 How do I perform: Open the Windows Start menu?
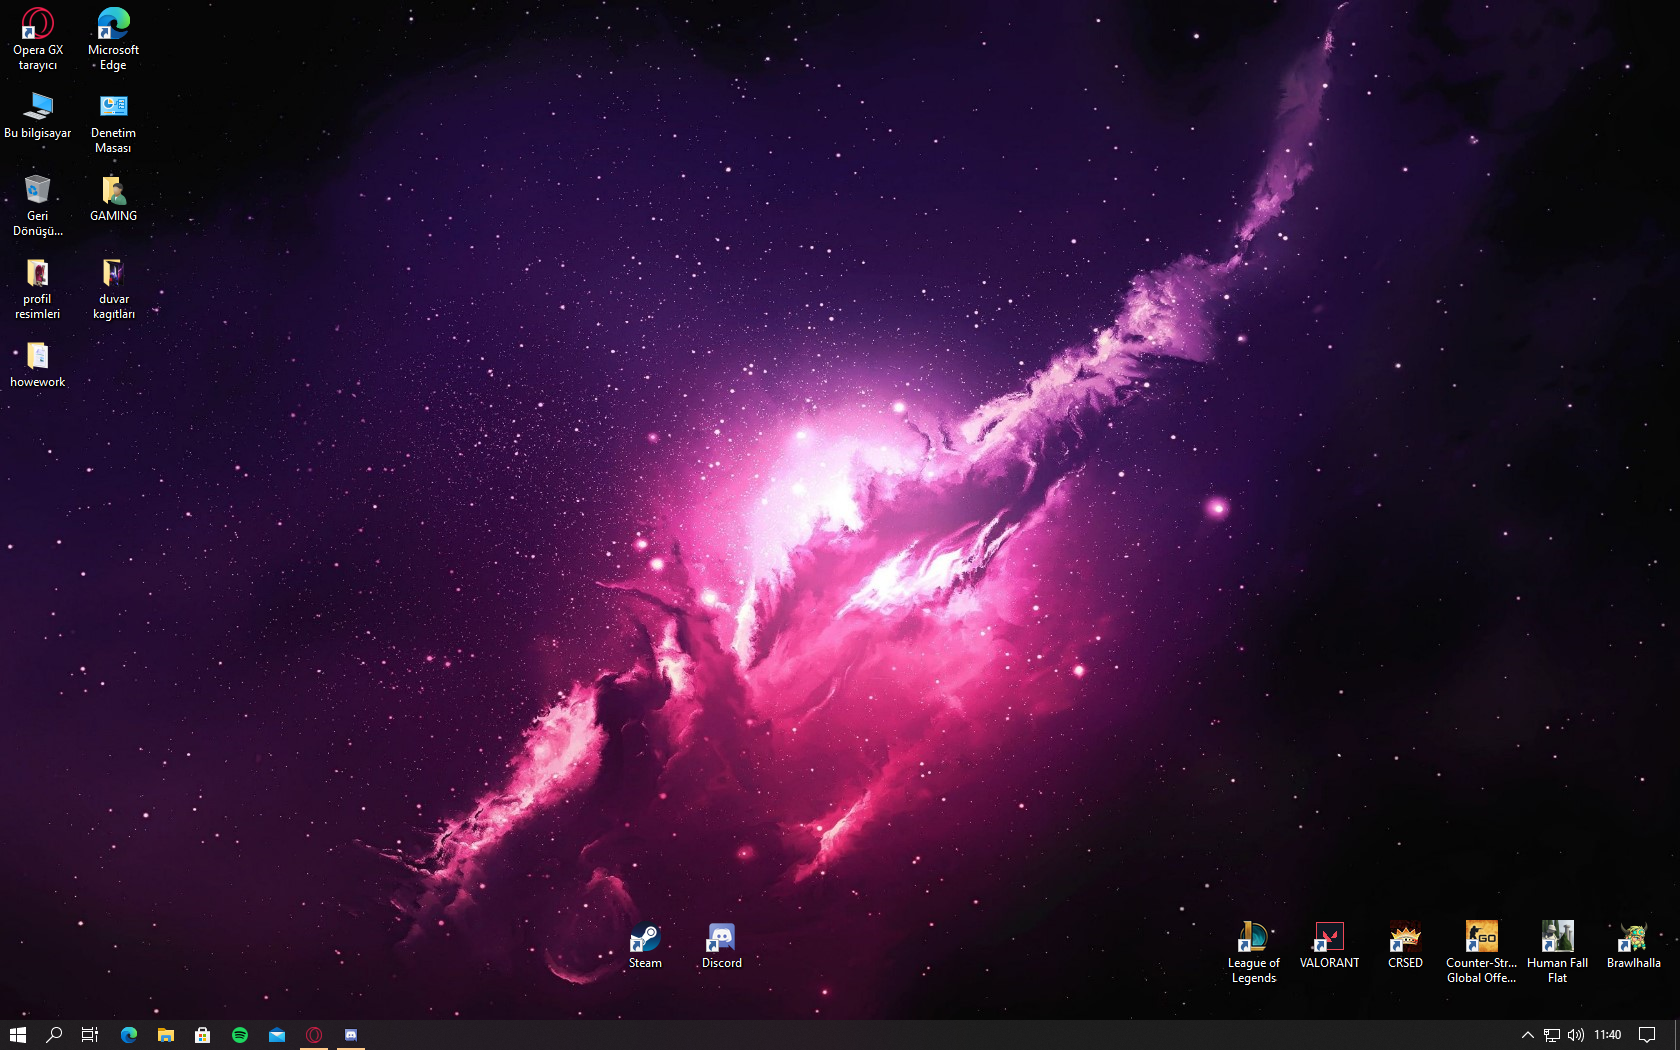(x=17, y=1035)
